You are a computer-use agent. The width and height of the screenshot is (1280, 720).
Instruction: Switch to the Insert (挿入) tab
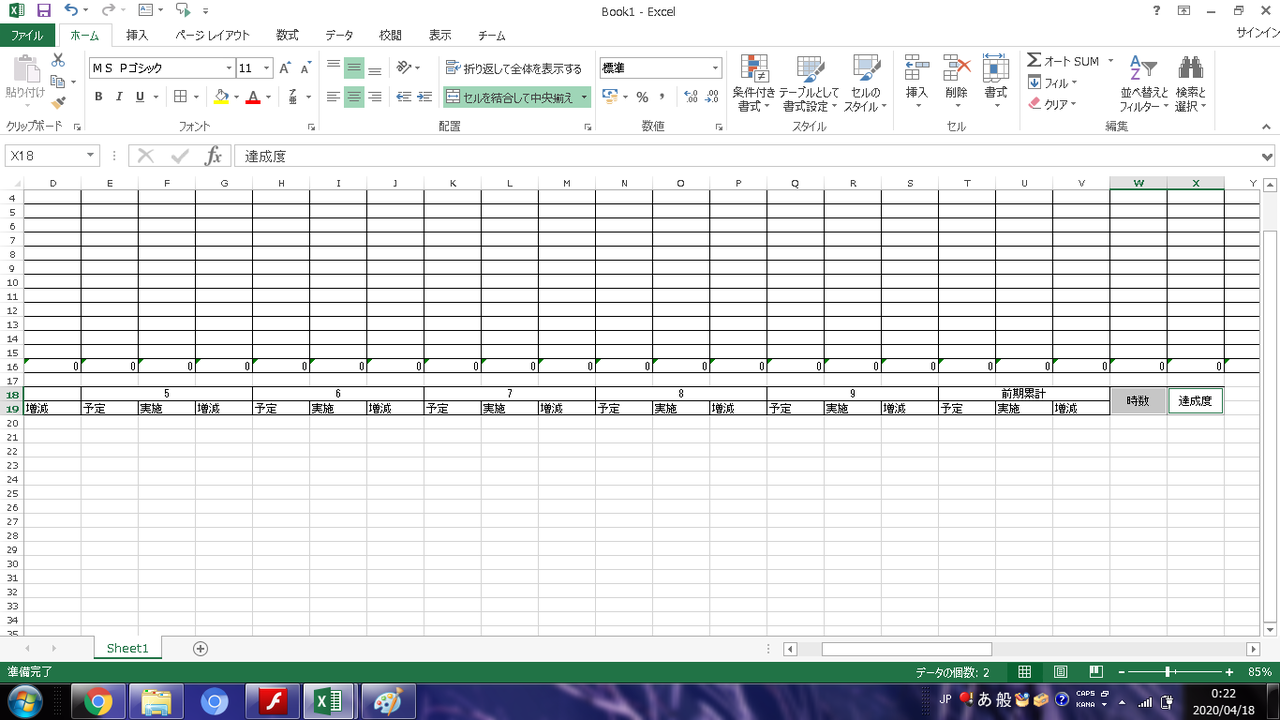click(137, 35)
